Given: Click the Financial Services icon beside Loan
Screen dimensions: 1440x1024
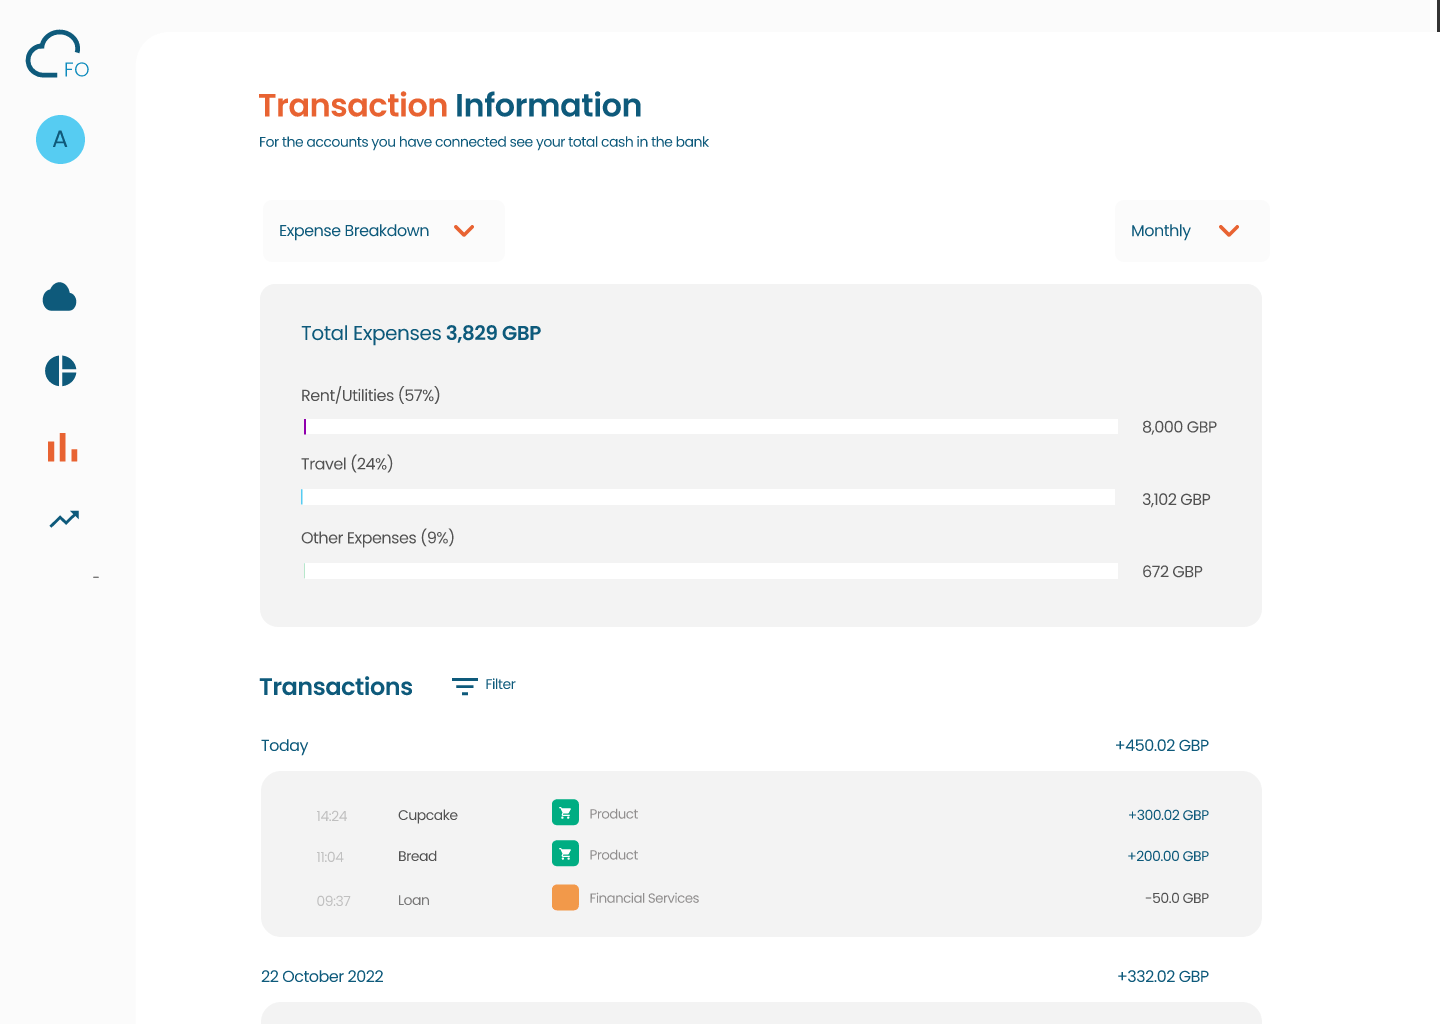Looking at the screenshot, I should (x=565, y=897).
